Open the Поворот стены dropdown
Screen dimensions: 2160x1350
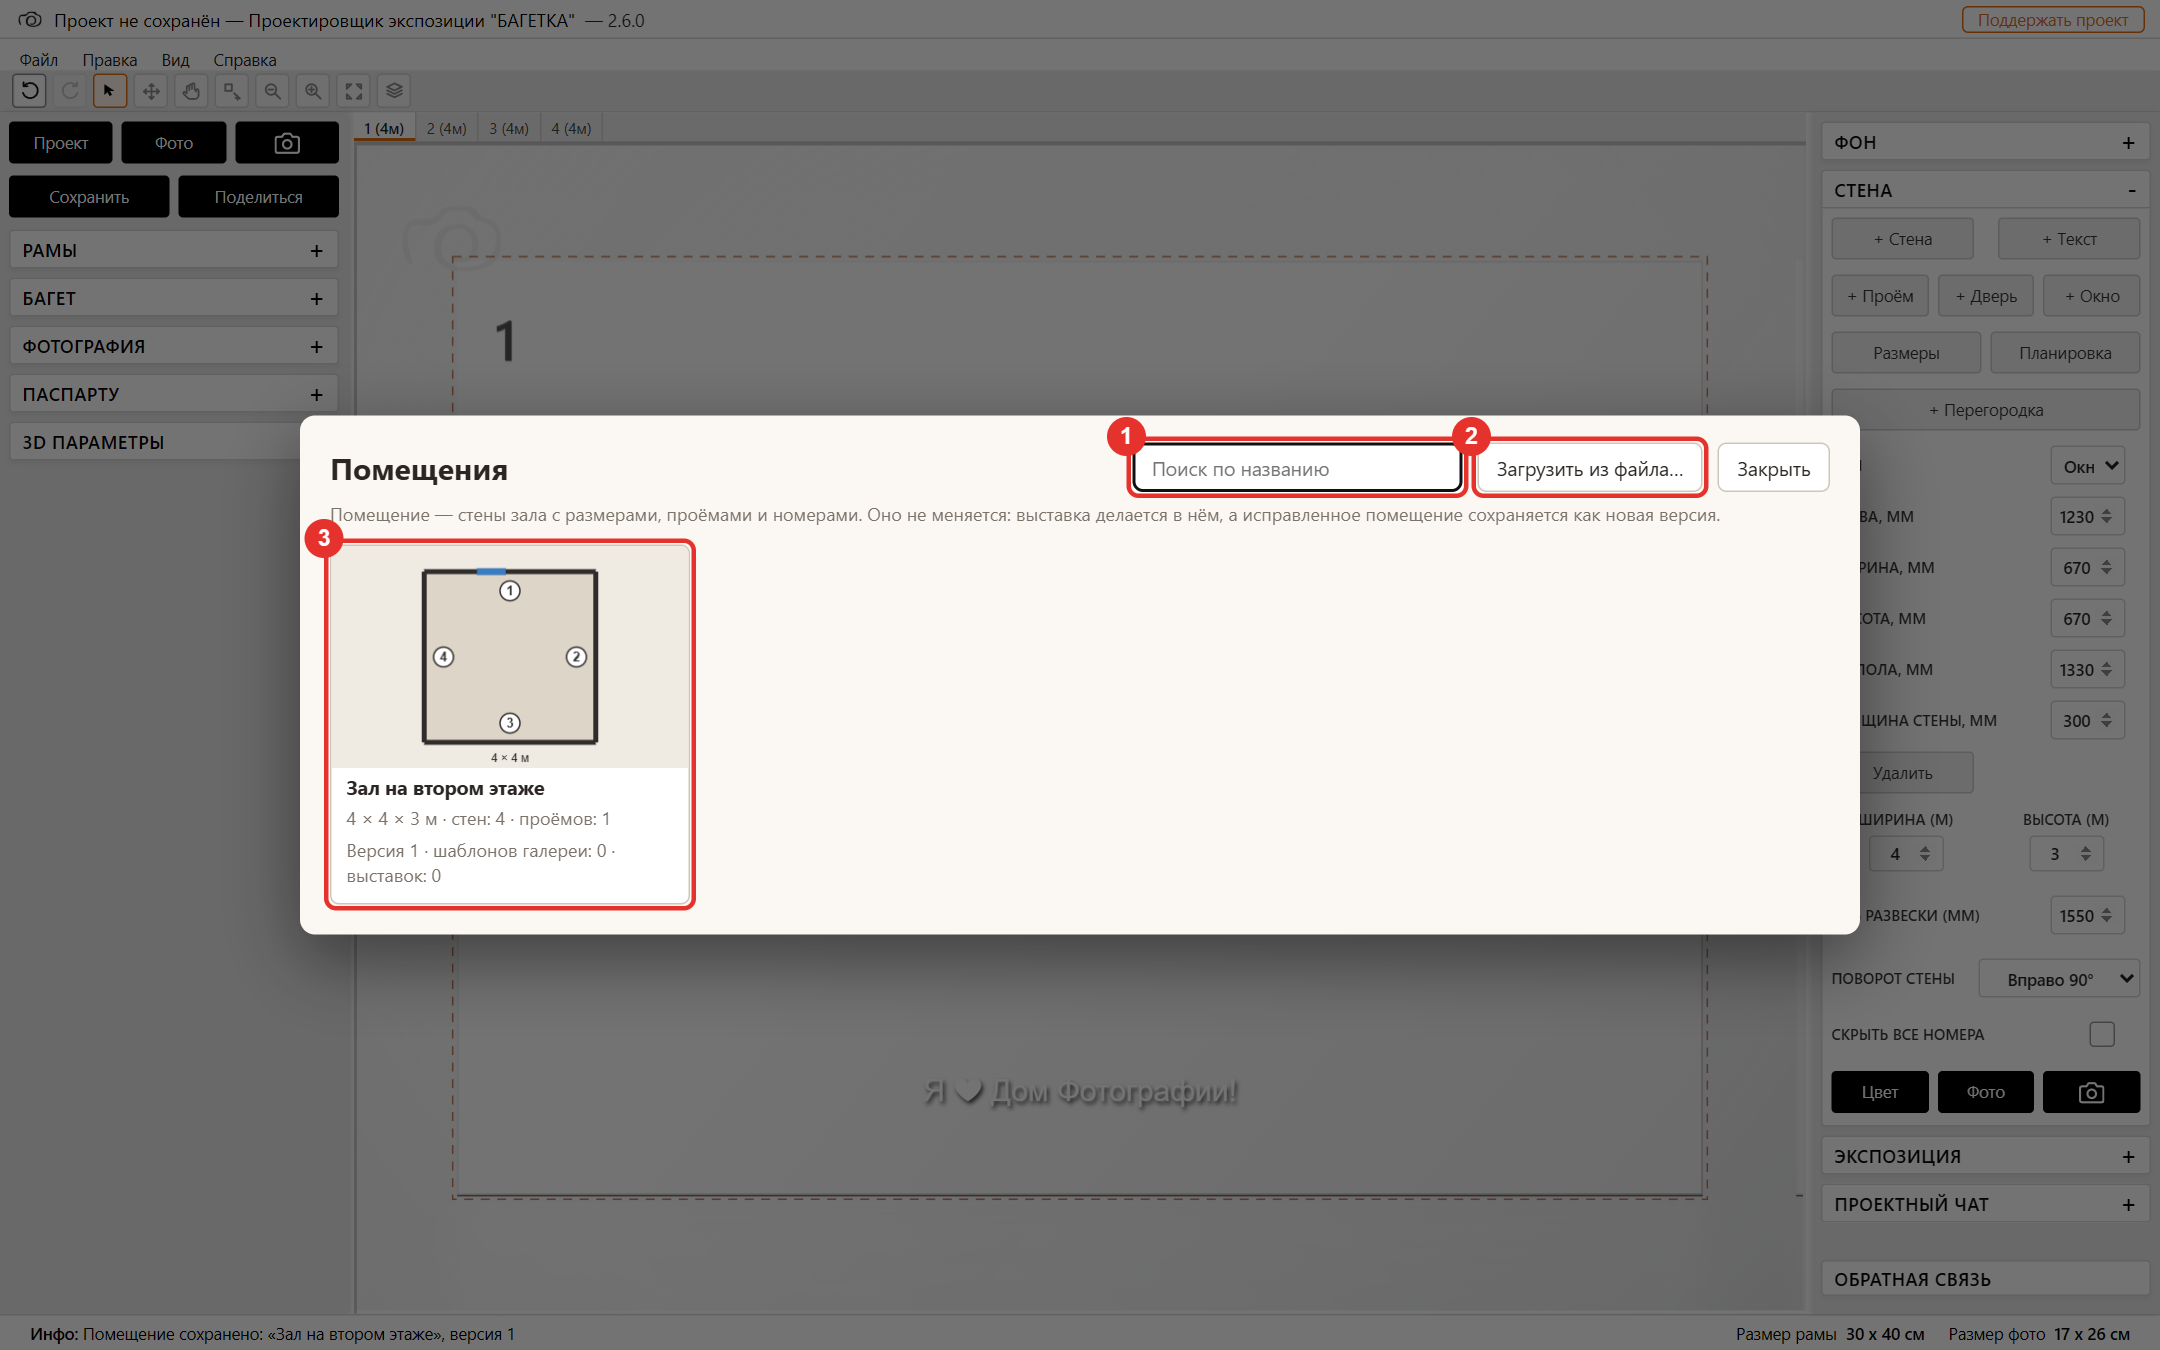pos(2059,979)
